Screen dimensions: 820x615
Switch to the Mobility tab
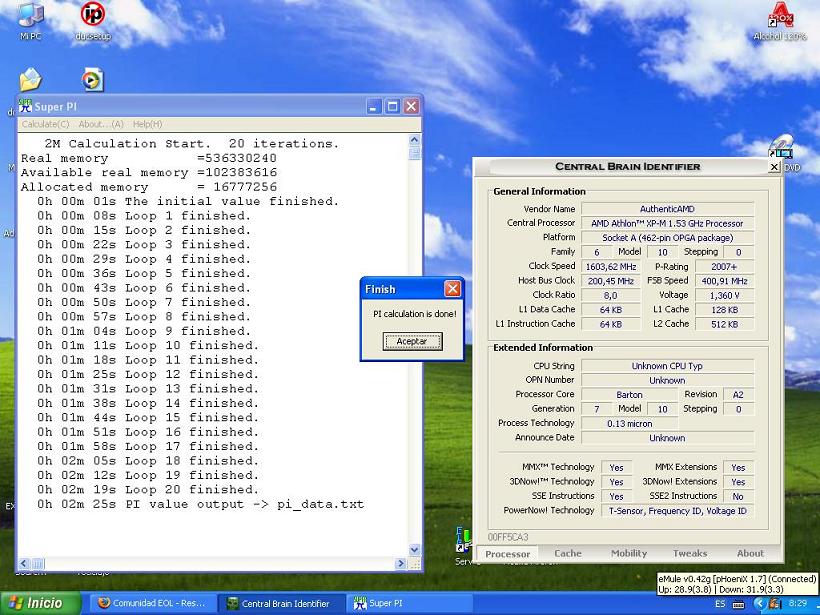629,553
